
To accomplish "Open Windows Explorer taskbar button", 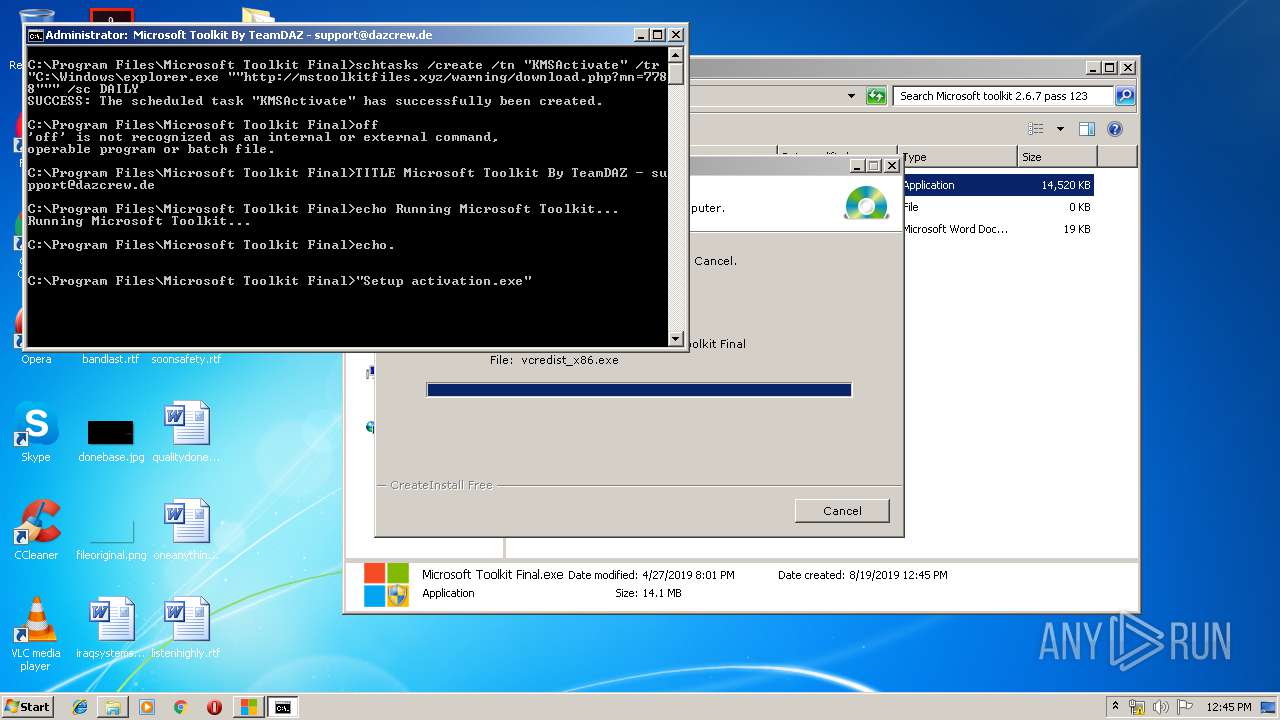I will pyautogui.click(x=113, y=707).
